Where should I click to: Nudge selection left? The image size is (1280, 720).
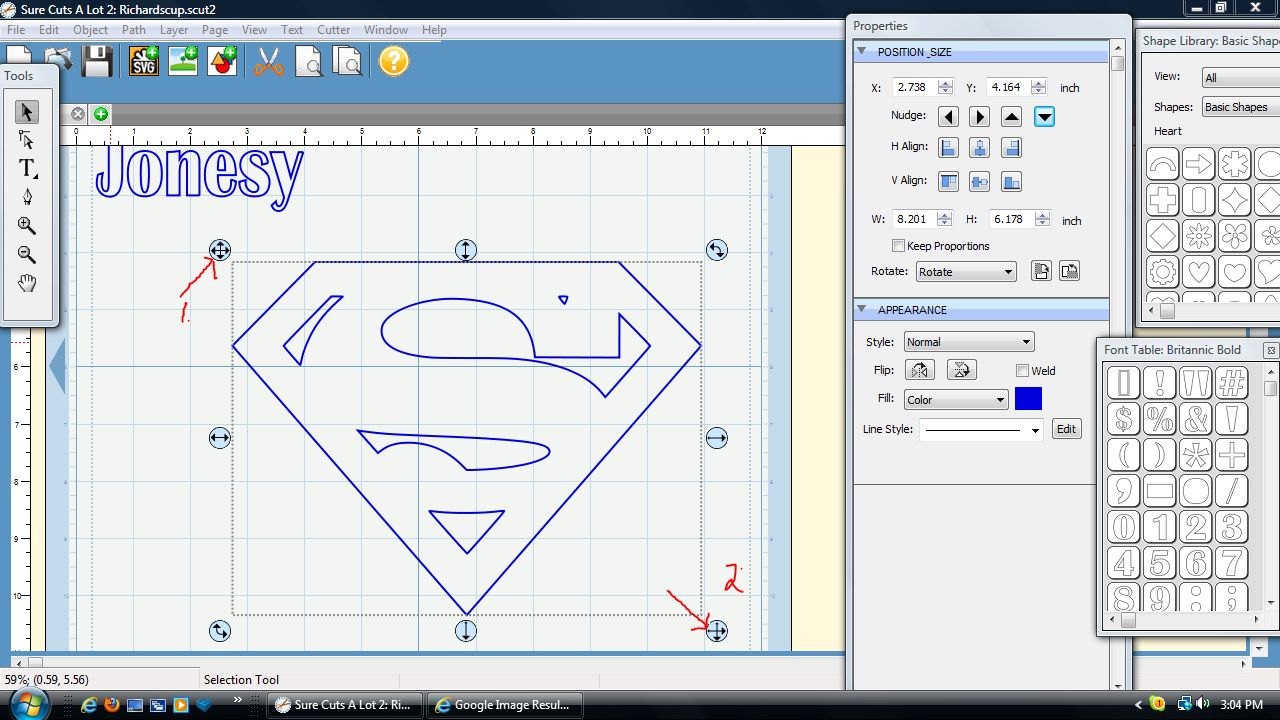pyautogui.click(x=949, y=117)
